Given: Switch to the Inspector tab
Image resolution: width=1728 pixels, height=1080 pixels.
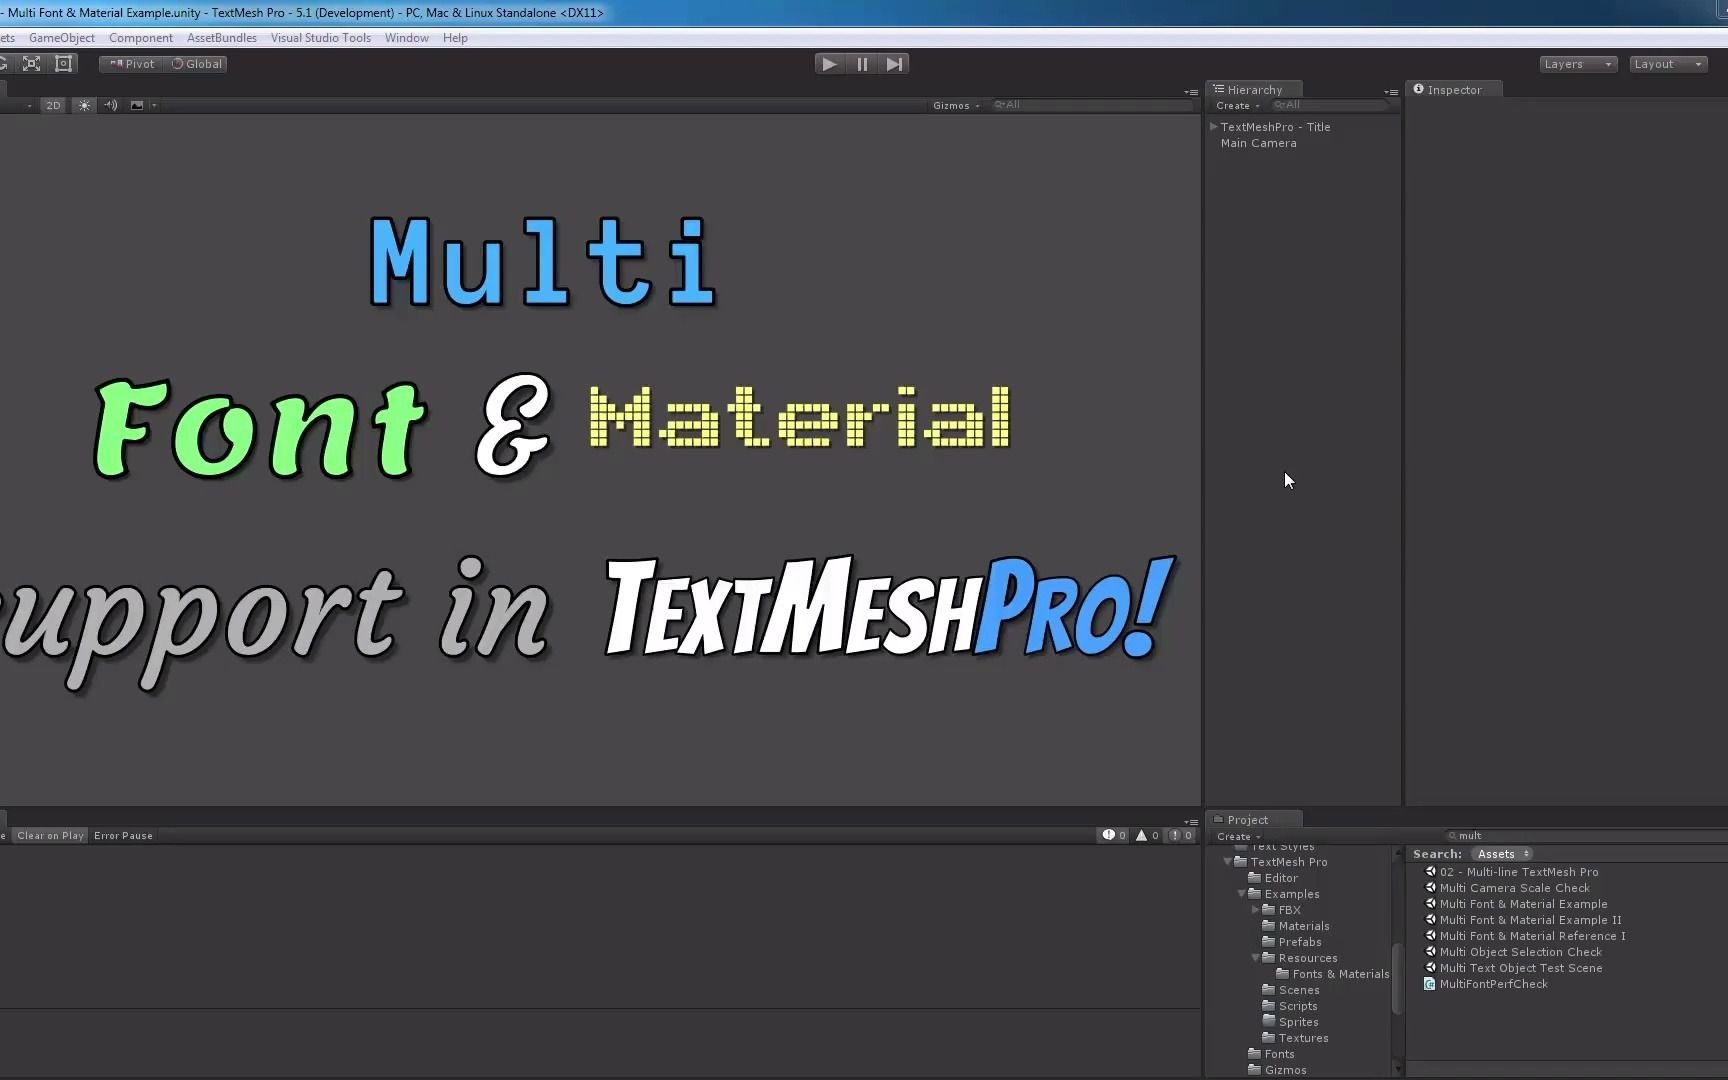Looking at the screenshot, I should click(1455, 89).
